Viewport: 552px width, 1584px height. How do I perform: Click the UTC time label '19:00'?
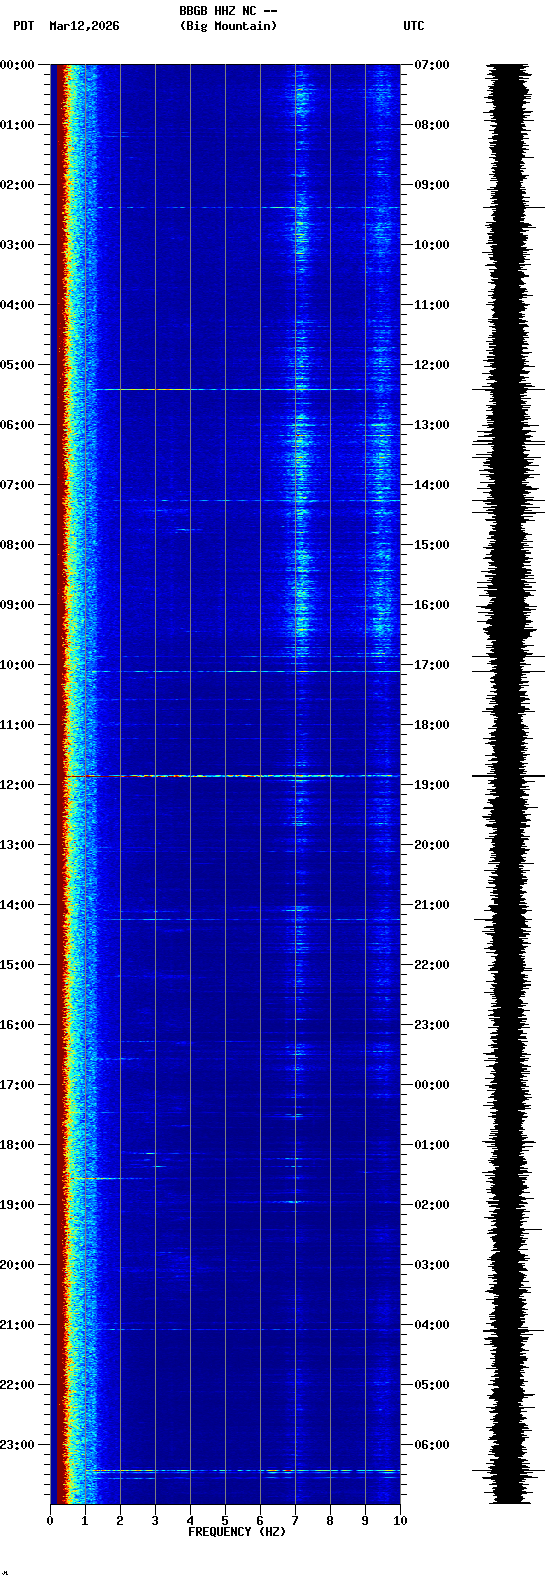(432, 785)
